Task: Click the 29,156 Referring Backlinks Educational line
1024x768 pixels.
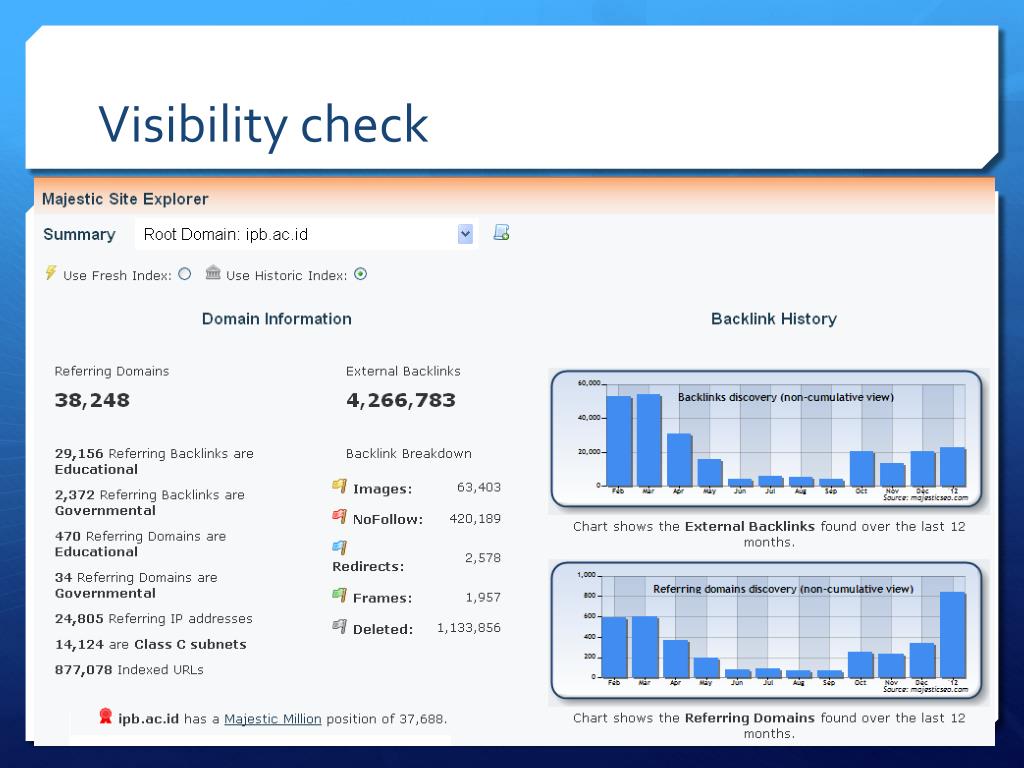Action: (x=154, y=461)
